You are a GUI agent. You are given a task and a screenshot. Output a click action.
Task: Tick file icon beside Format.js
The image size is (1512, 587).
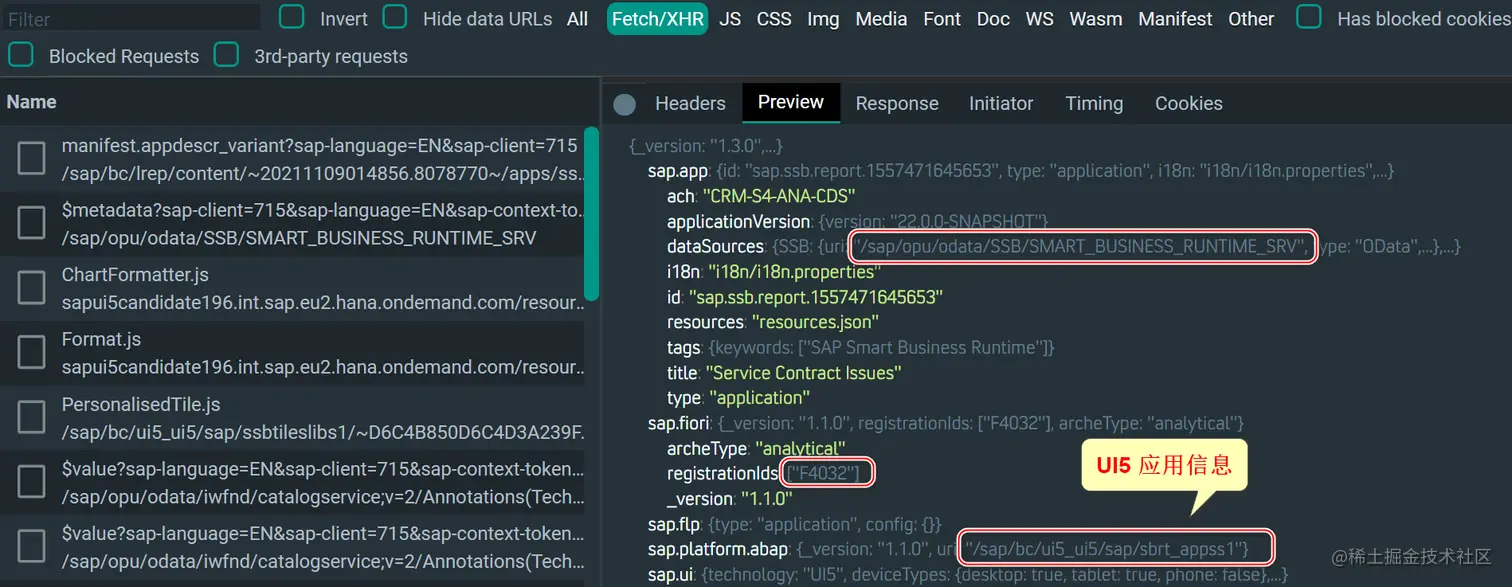(x=32, y=352)
